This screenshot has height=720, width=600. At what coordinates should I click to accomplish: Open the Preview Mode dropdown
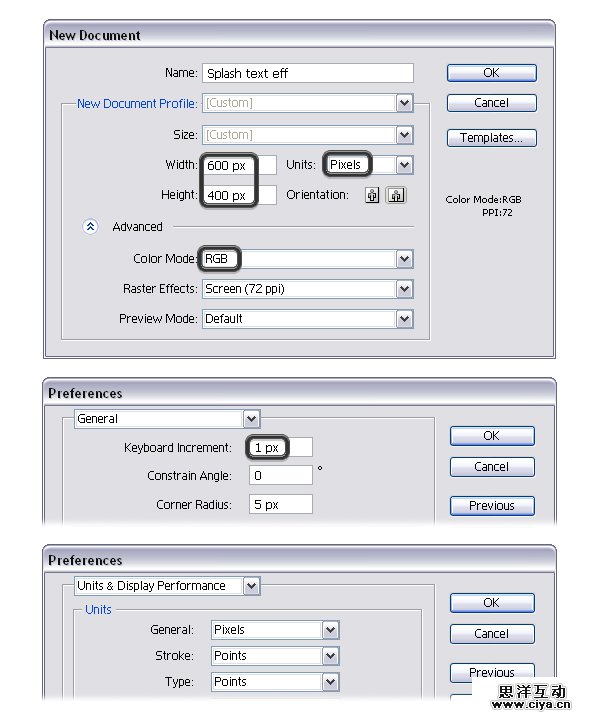point(404,319)
